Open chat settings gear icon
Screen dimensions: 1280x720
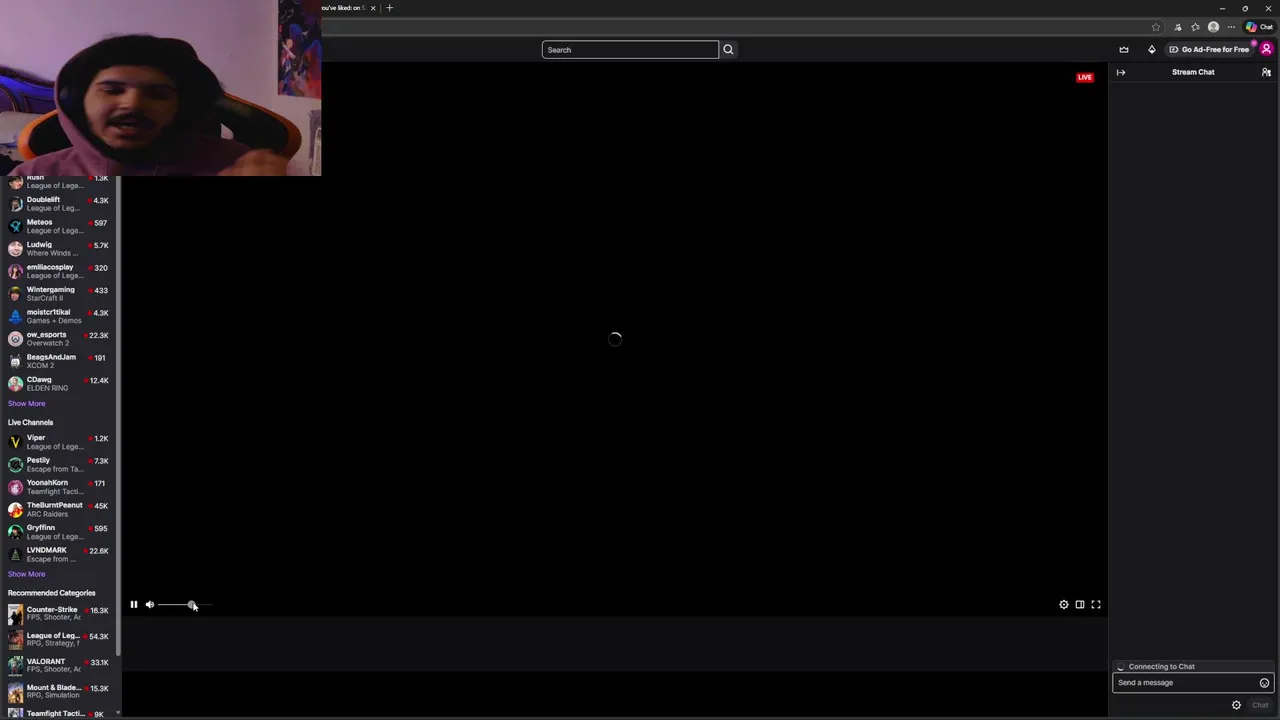(1236, 705)
